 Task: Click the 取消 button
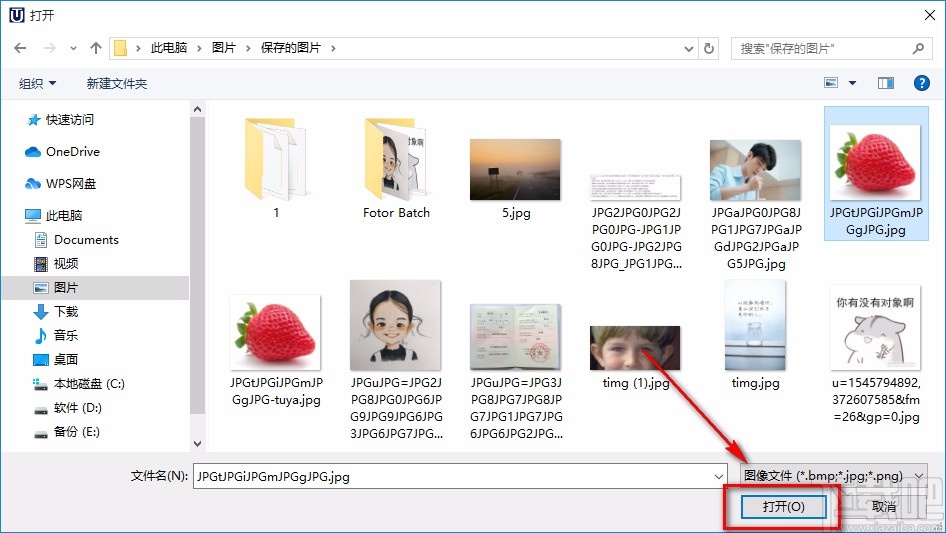884,506
